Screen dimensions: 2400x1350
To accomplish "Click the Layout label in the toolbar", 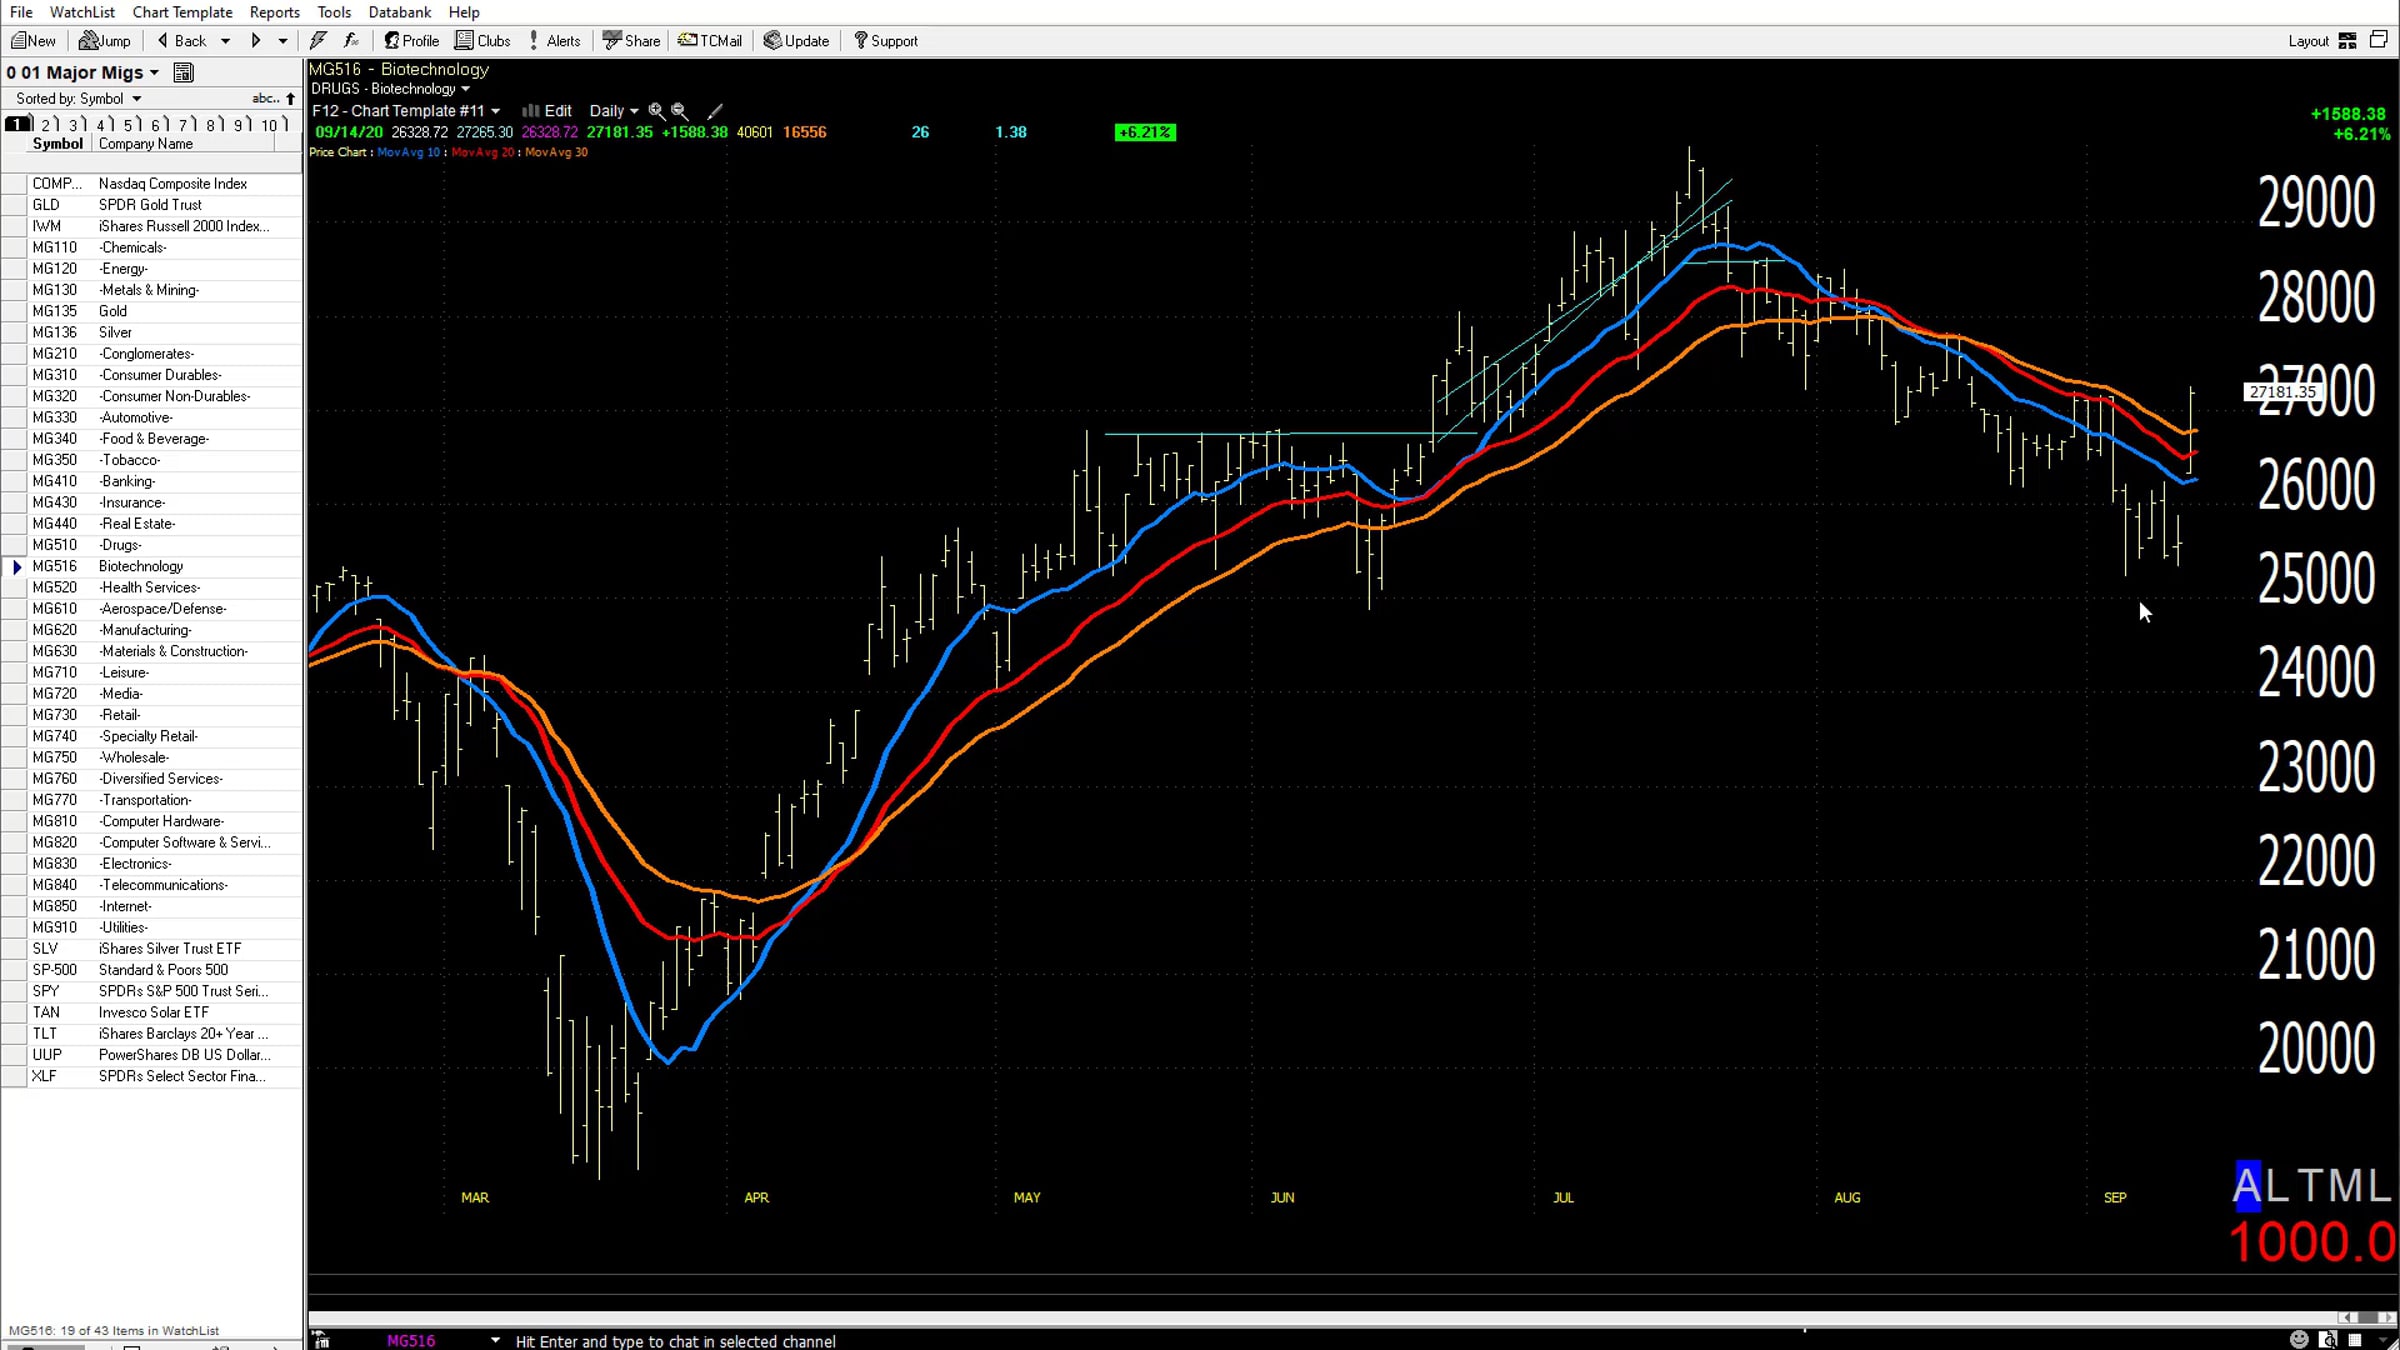I will coord(2308,41).
